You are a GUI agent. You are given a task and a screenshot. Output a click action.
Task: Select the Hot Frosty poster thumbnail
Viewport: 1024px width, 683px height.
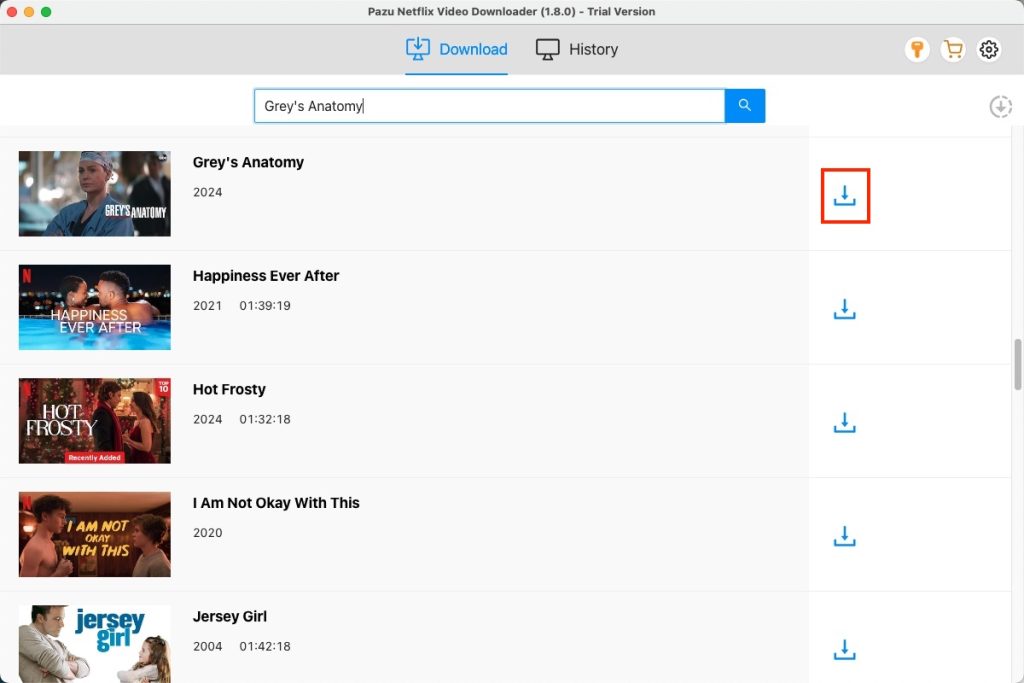pyautogui.click(x=95, y=421)
